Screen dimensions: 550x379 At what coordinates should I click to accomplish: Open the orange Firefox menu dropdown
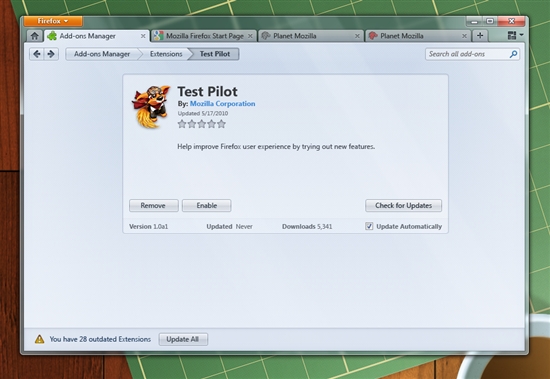[x=53, y=21]
